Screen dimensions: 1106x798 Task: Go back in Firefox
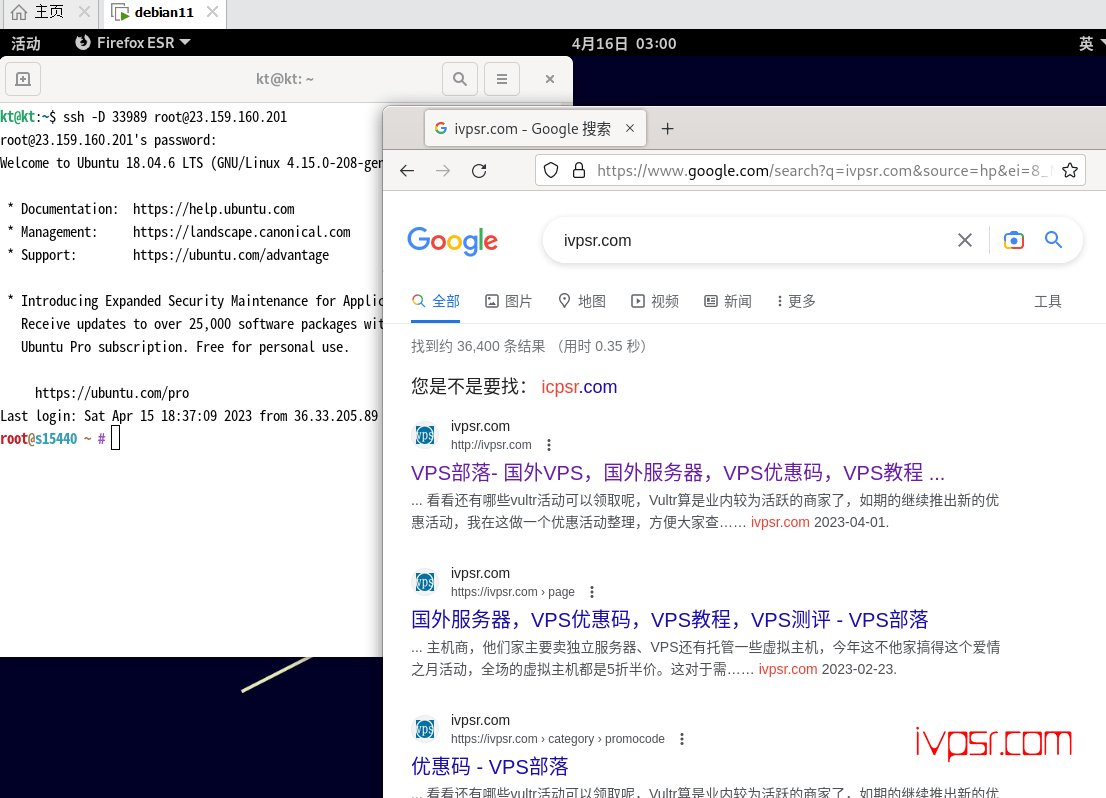click(x=407, y=171)
